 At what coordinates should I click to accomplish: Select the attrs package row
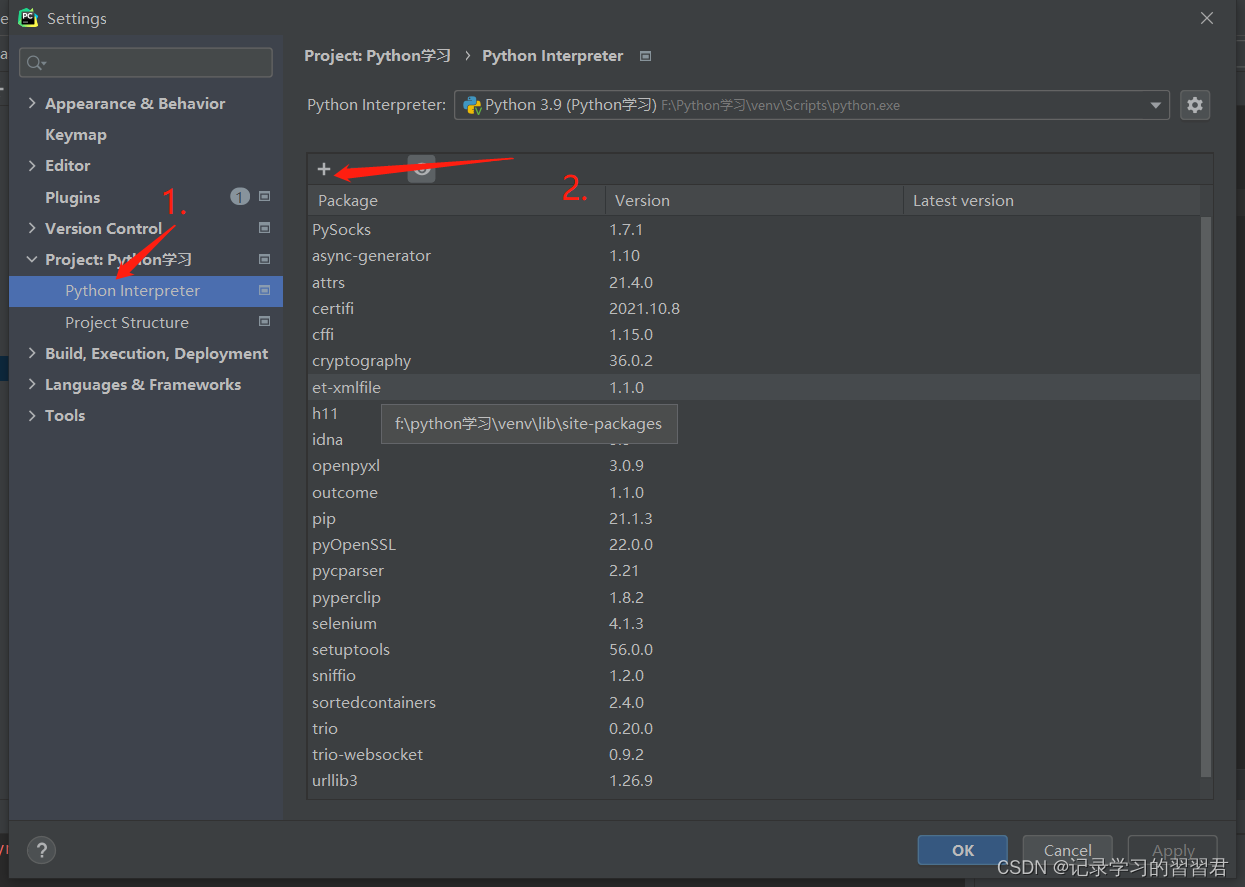pyautogui.click(x=754, y=282)
